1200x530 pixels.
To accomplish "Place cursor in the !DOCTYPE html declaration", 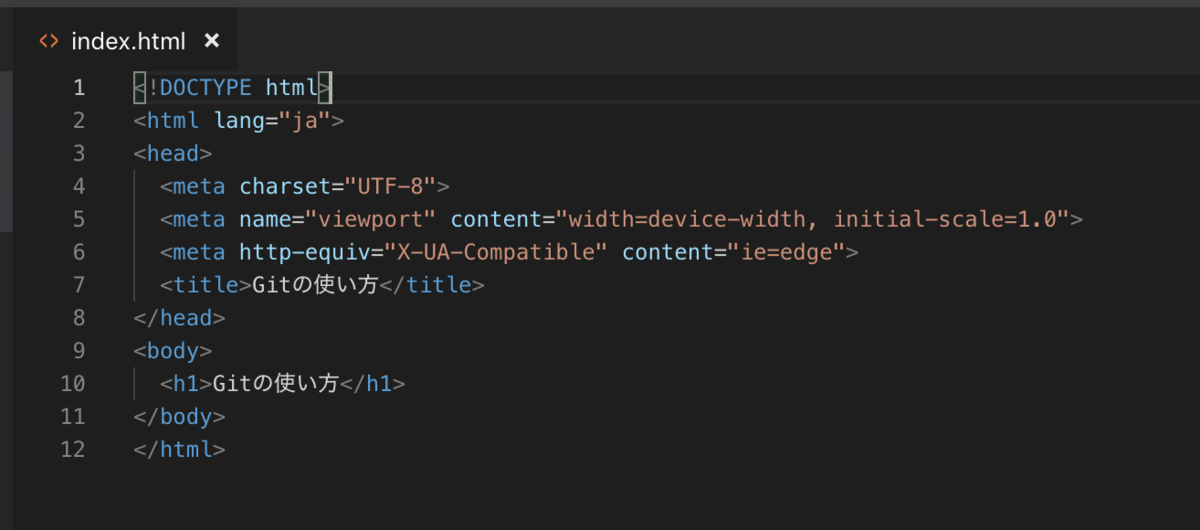I will point(232,88).
